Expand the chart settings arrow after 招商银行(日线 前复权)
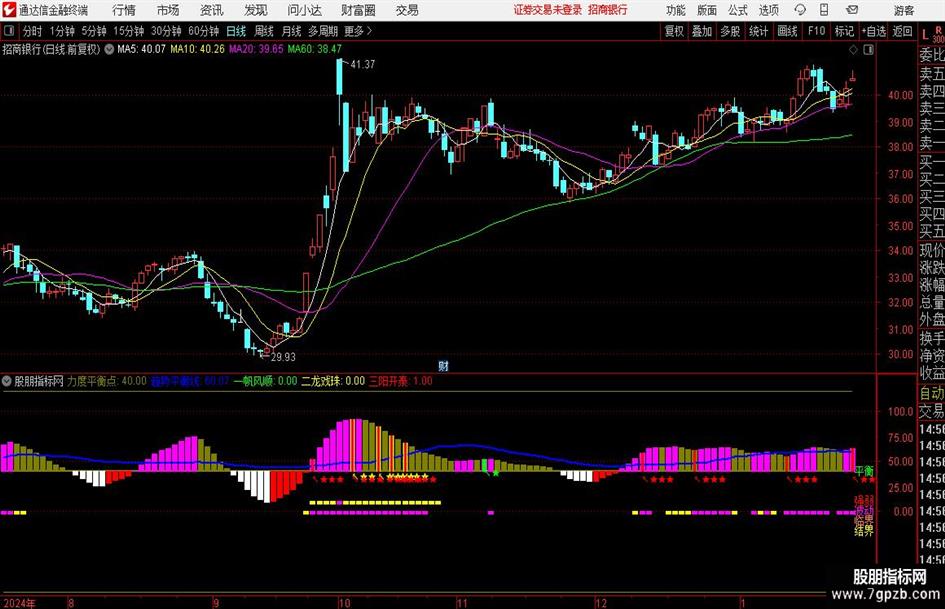The image size is (945, 609). click(x=109, y=49)
